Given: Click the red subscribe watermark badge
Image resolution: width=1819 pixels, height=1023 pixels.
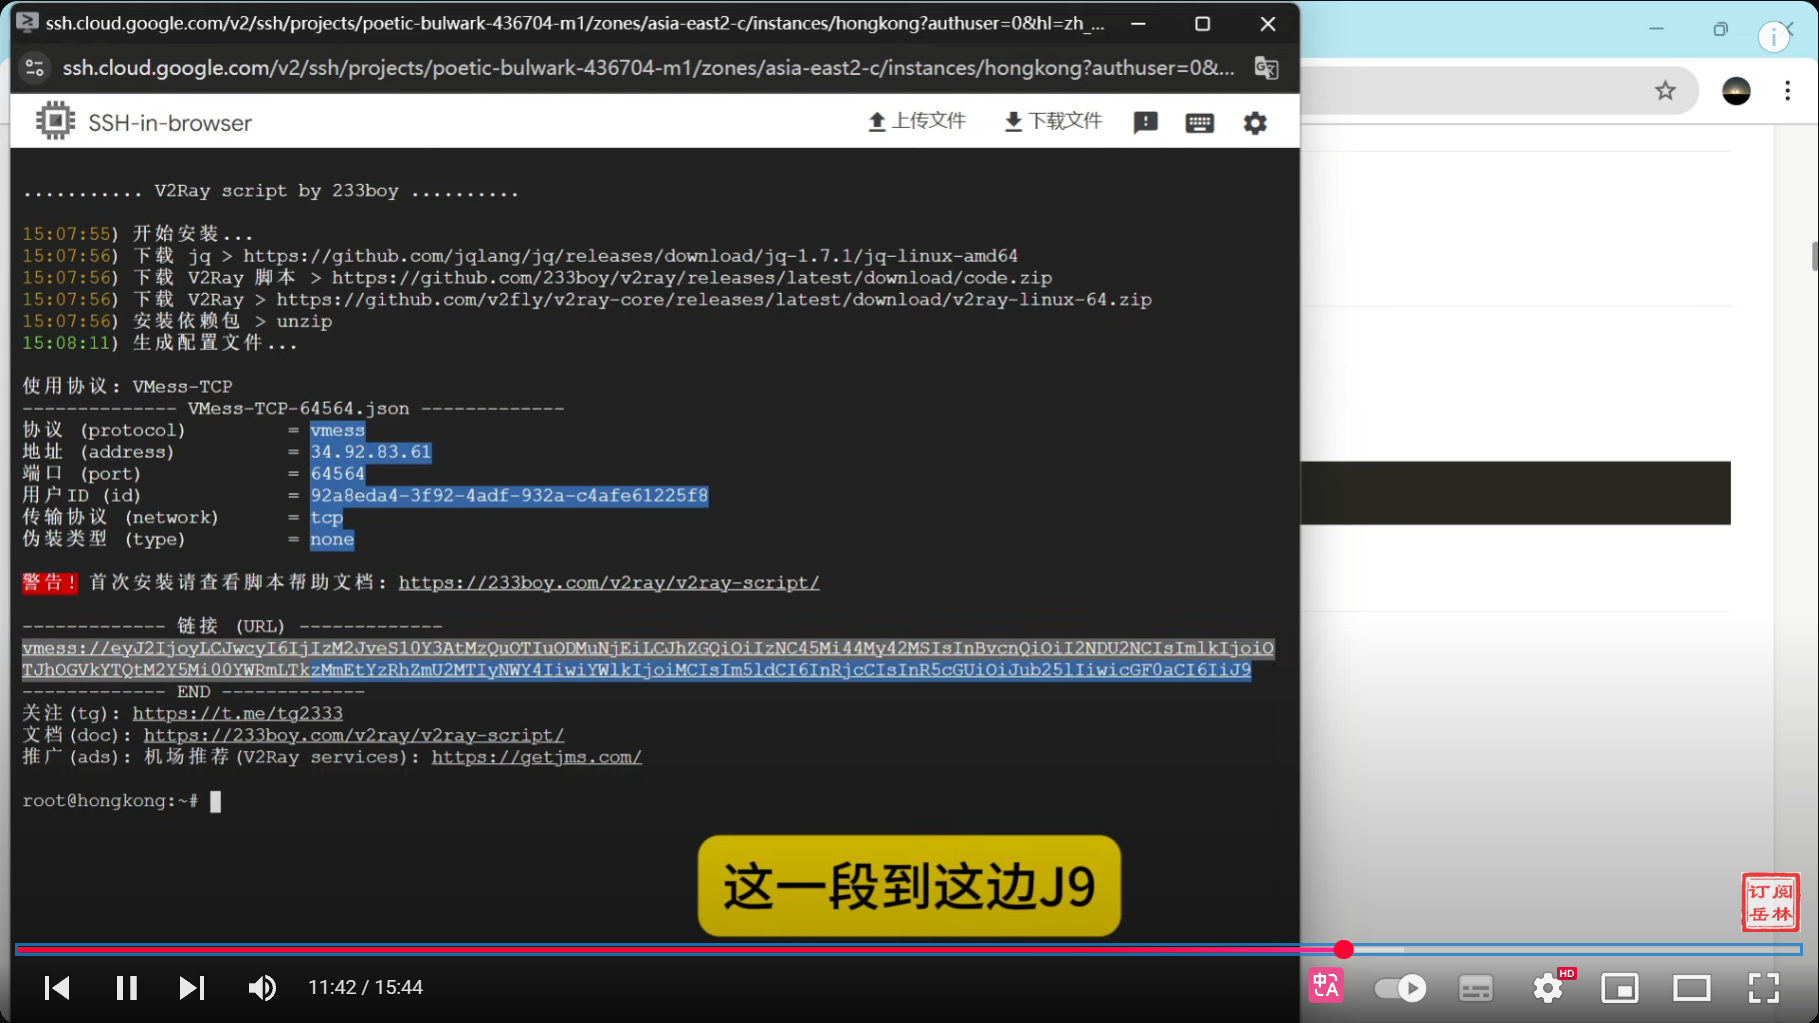Looking at the screenshot, I should pyautogui.click(x=1771, y=902).
